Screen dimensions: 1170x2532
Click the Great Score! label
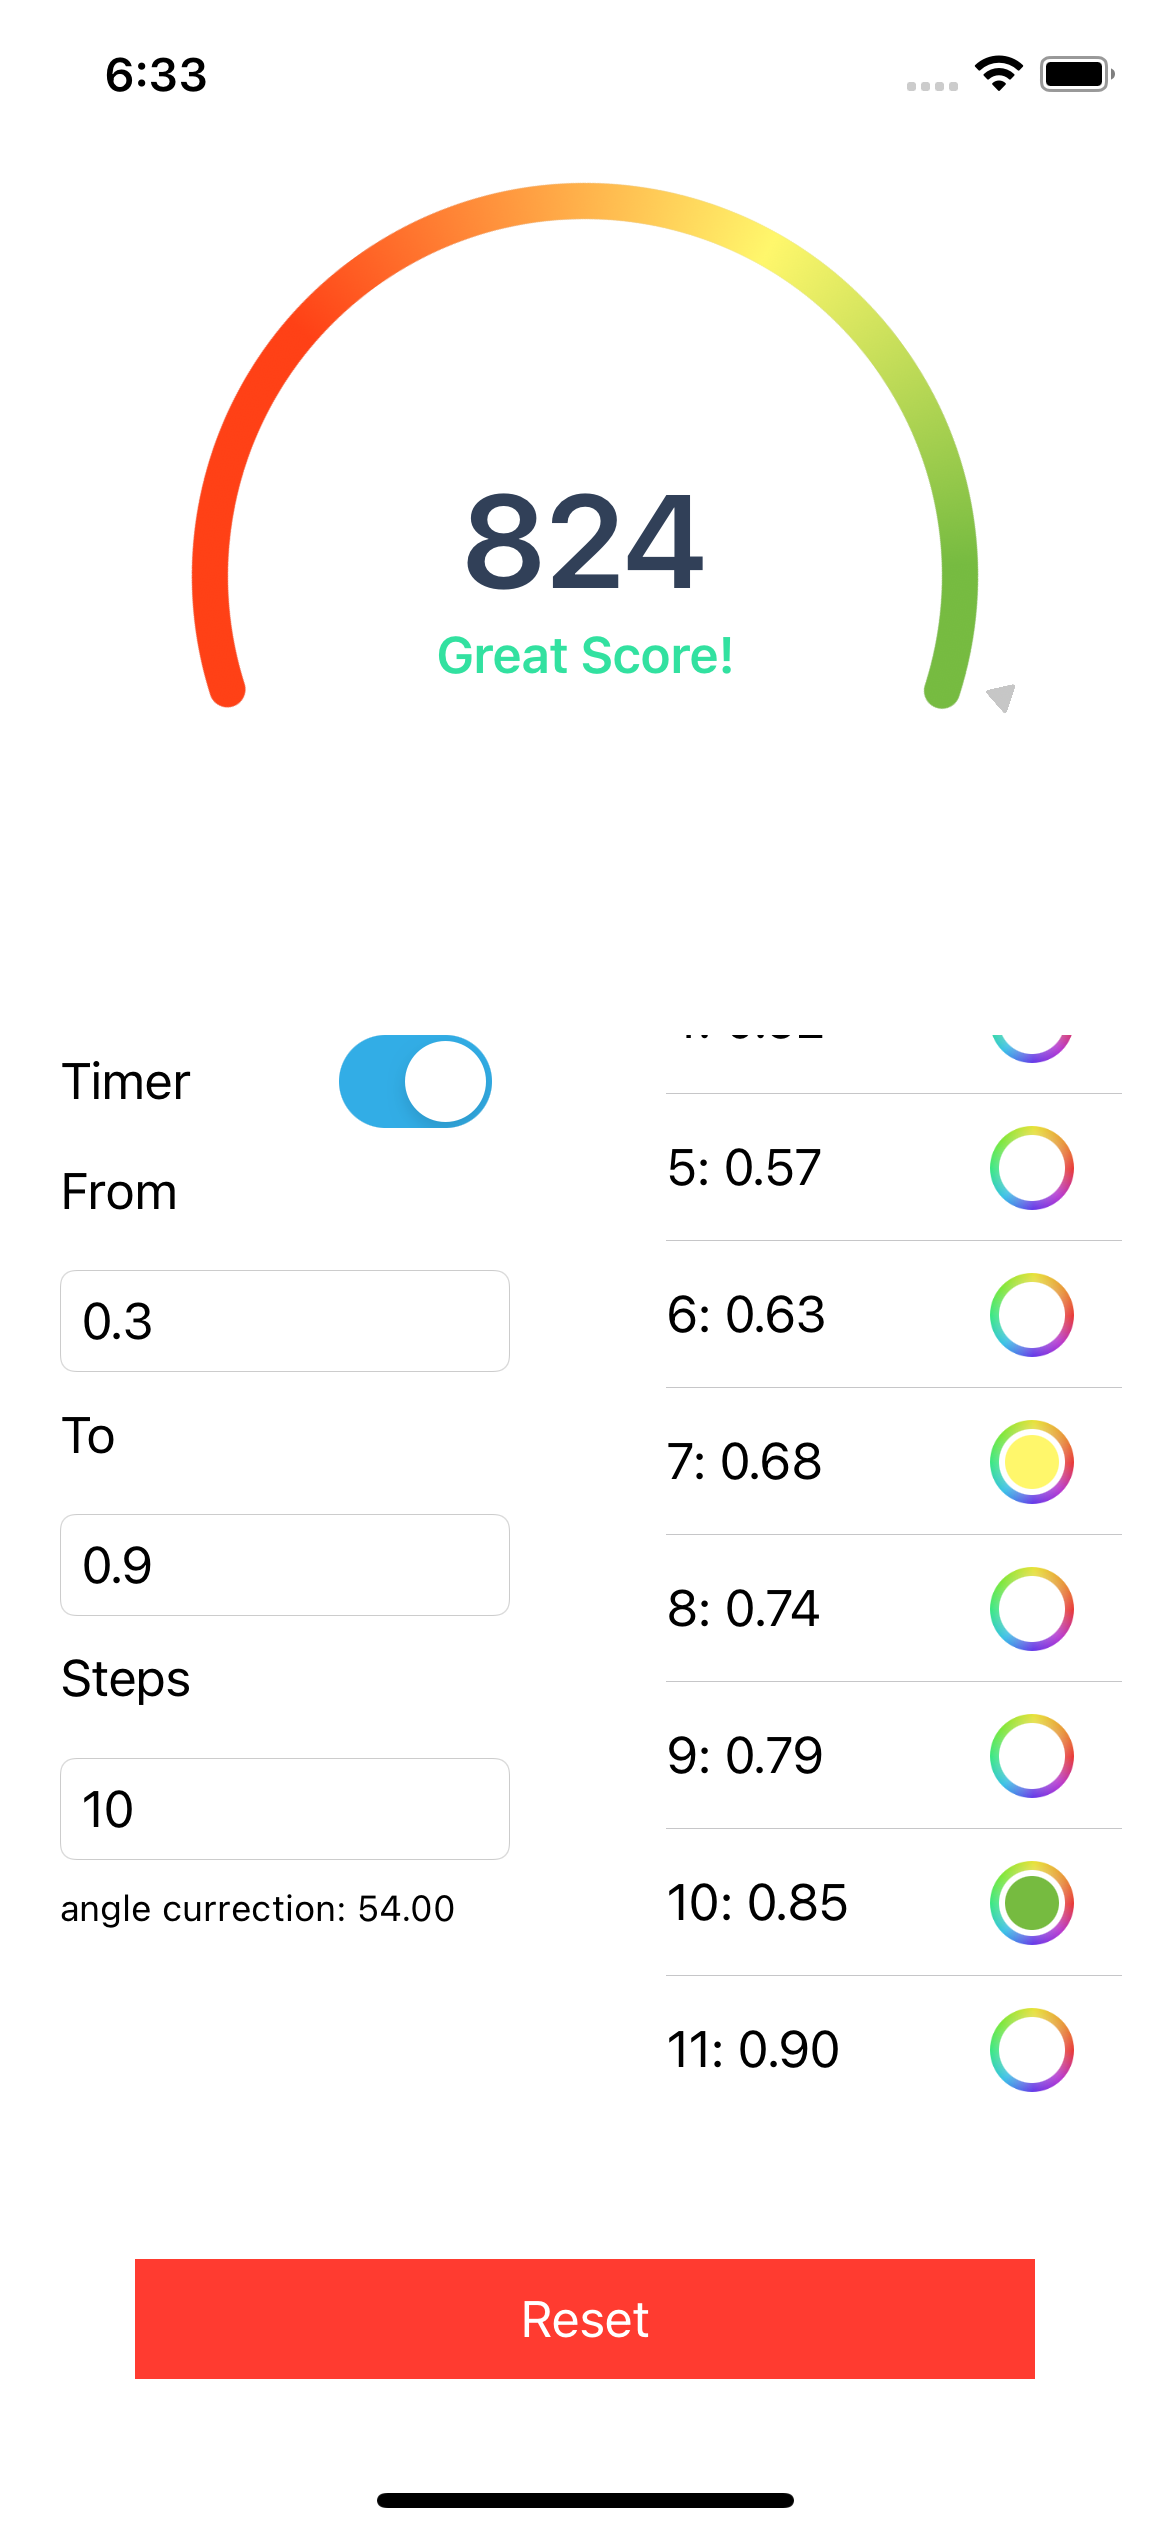coord(585,657)
